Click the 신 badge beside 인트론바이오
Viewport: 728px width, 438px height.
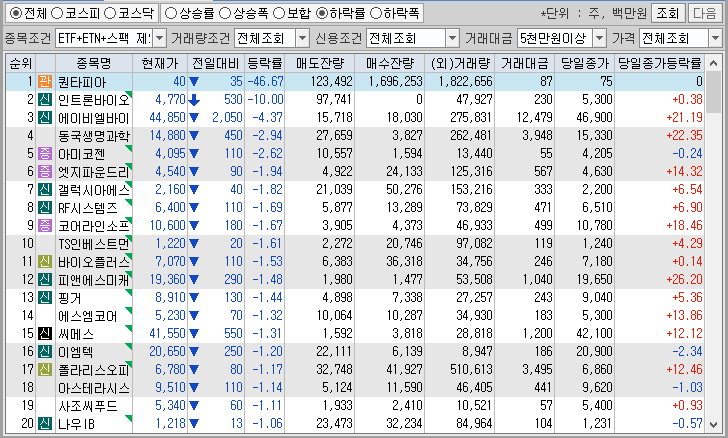click(x=45, y=99)
